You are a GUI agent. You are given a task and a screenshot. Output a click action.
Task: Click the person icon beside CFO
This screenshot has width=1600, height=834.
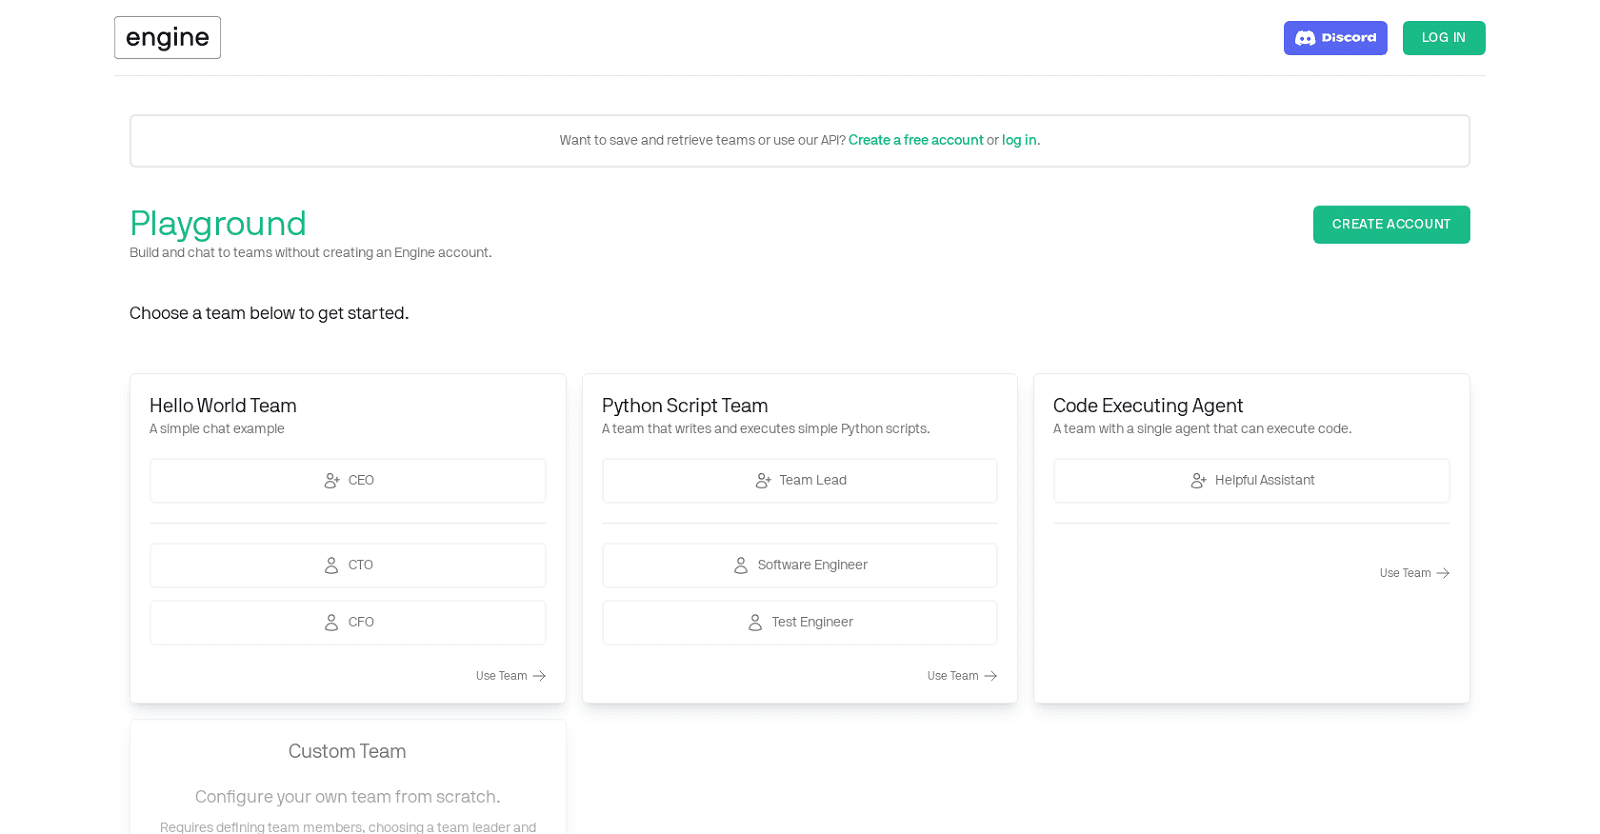(x=331, y=623)
